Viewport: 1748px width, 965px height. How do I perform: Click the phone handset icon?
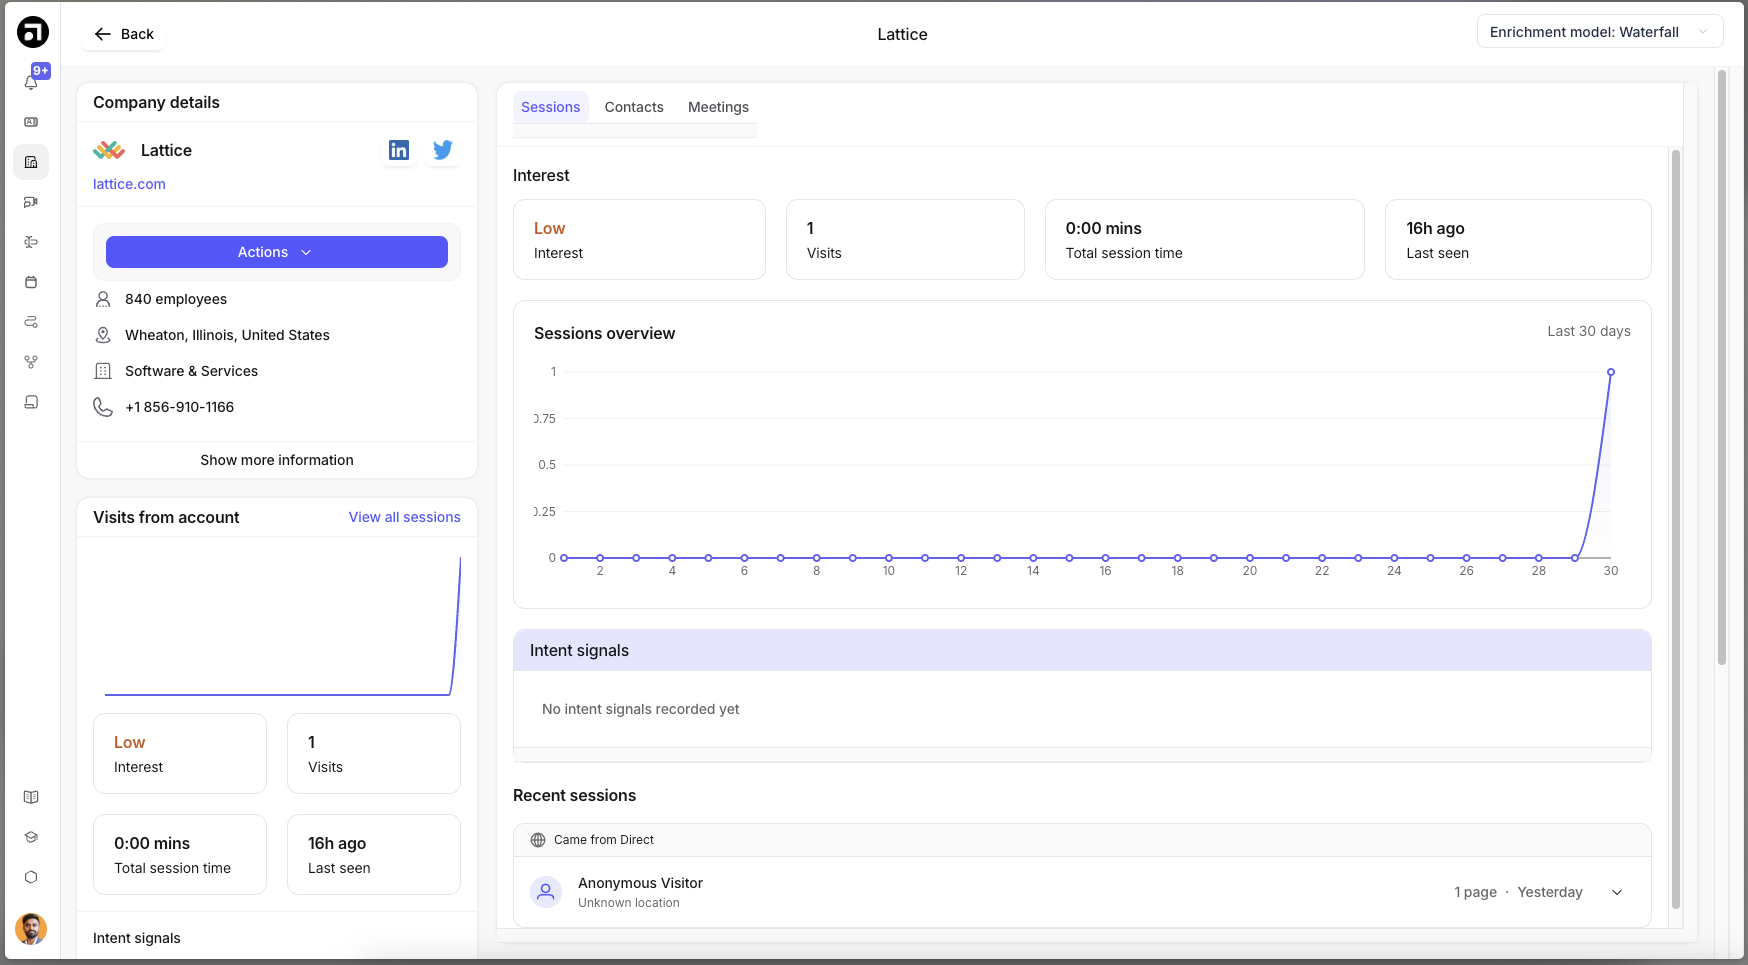[x=103, y=407]
